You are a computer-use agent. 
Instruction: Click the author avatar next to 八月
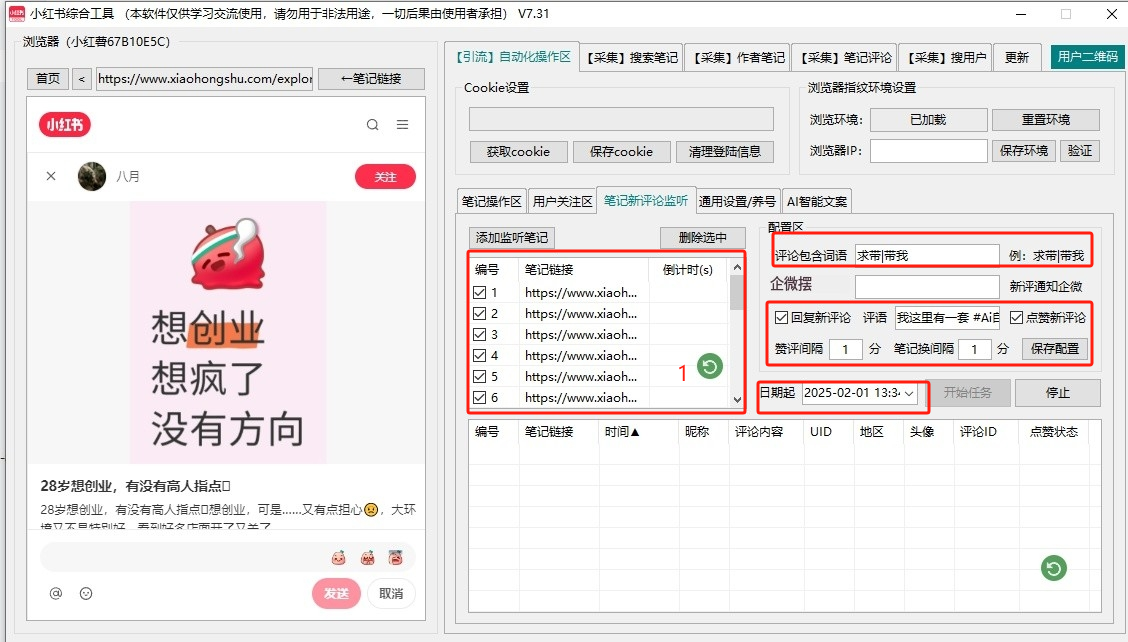92,177
